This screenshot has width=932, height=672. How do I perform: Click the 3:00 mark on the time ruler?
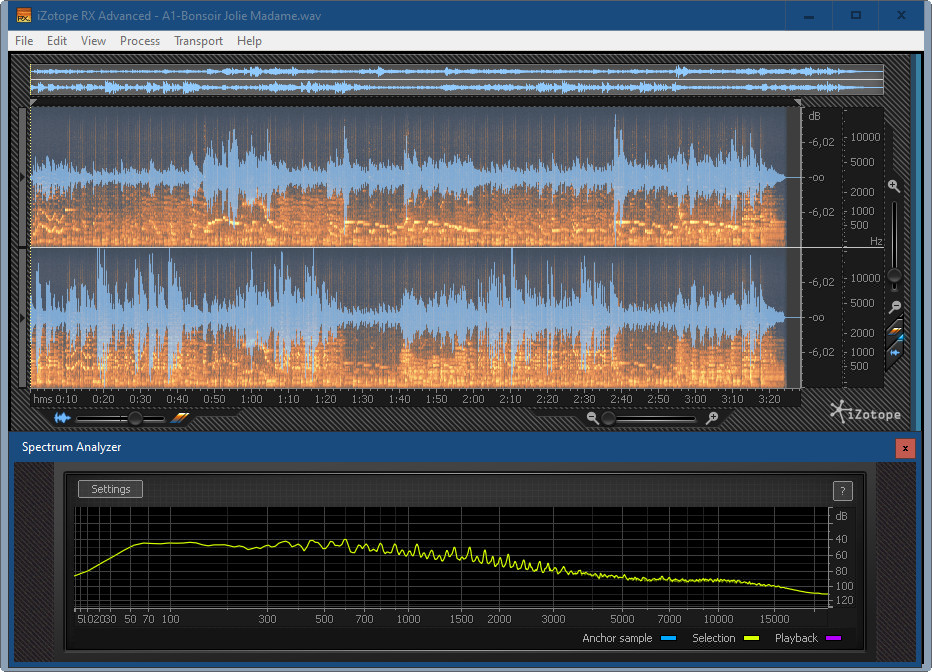point(695,399)
